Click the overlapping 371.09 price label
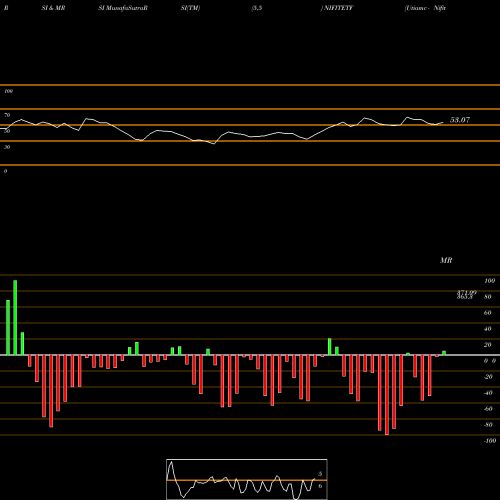 tap(467, 293)
